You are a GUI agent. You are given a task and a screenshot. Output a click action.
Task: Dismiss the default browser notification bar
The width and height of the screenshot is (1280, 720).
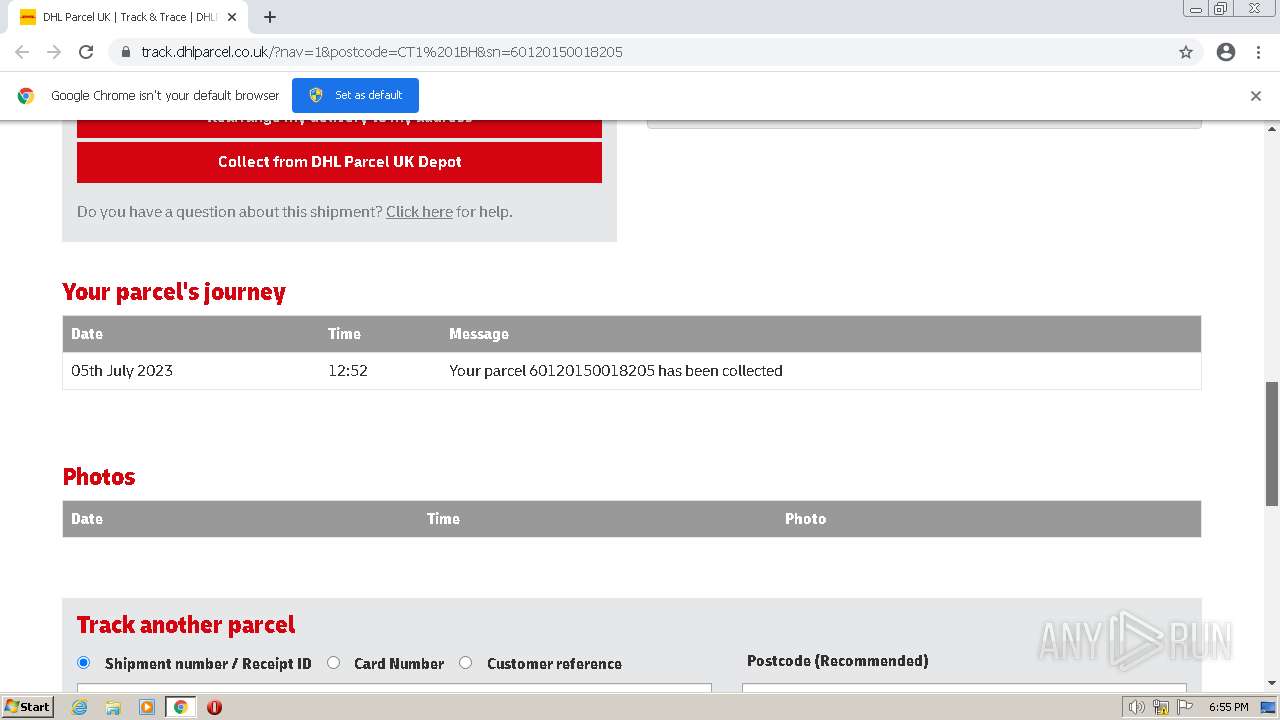pos(1256,96)
